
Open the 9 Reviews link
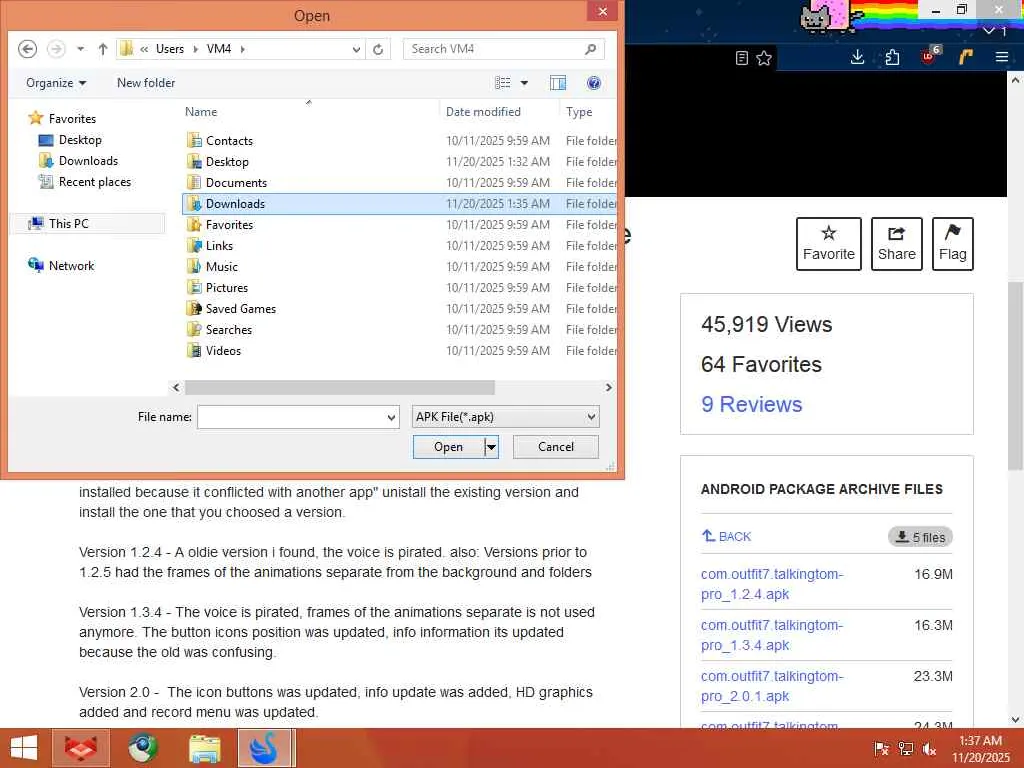point(751,404)
